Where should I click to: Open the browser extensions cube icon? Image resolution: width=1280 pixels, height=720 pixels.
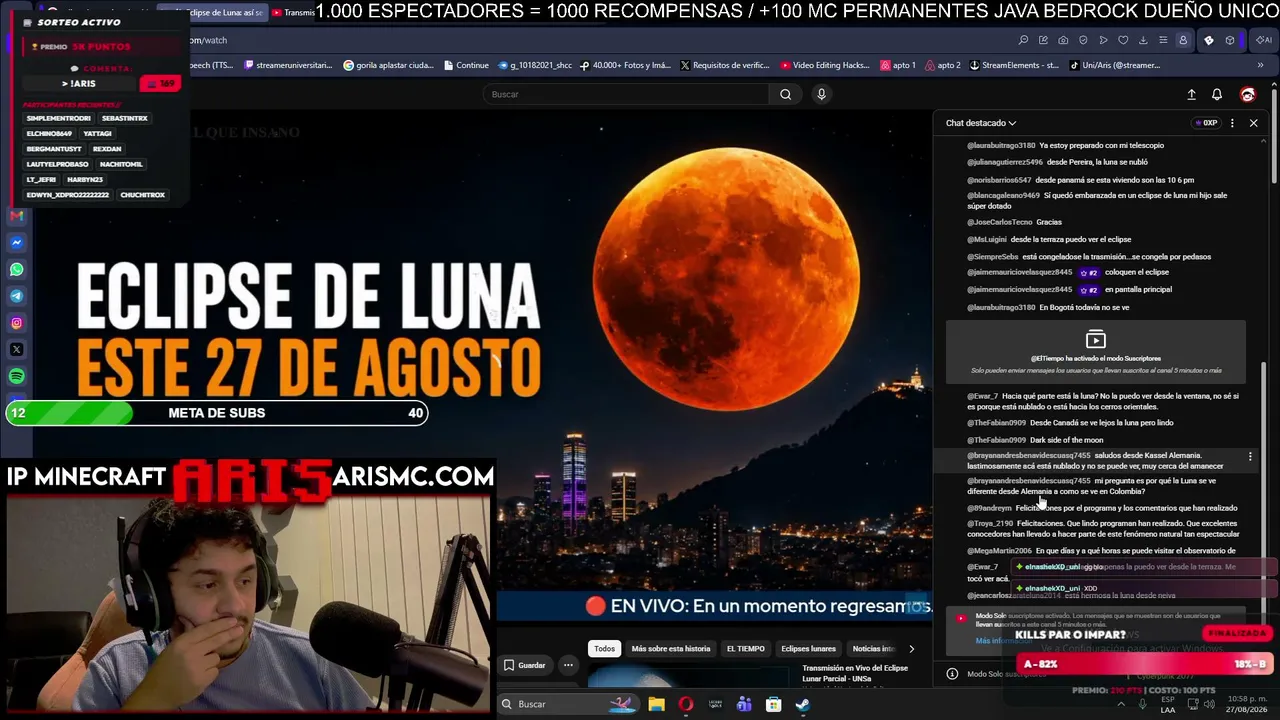1229,40
